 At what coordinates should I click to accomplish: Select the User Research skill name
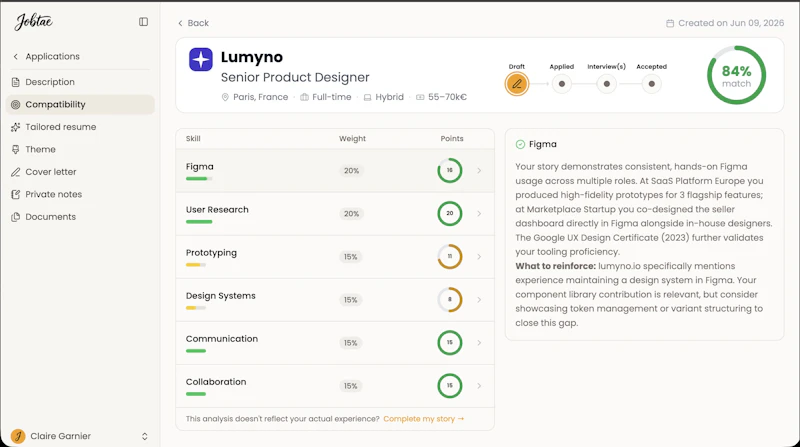click(x=217, y=209)
